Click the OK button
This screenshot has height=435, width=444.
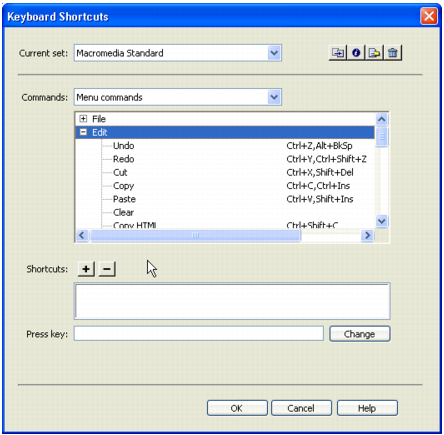[x=237, y=408]
